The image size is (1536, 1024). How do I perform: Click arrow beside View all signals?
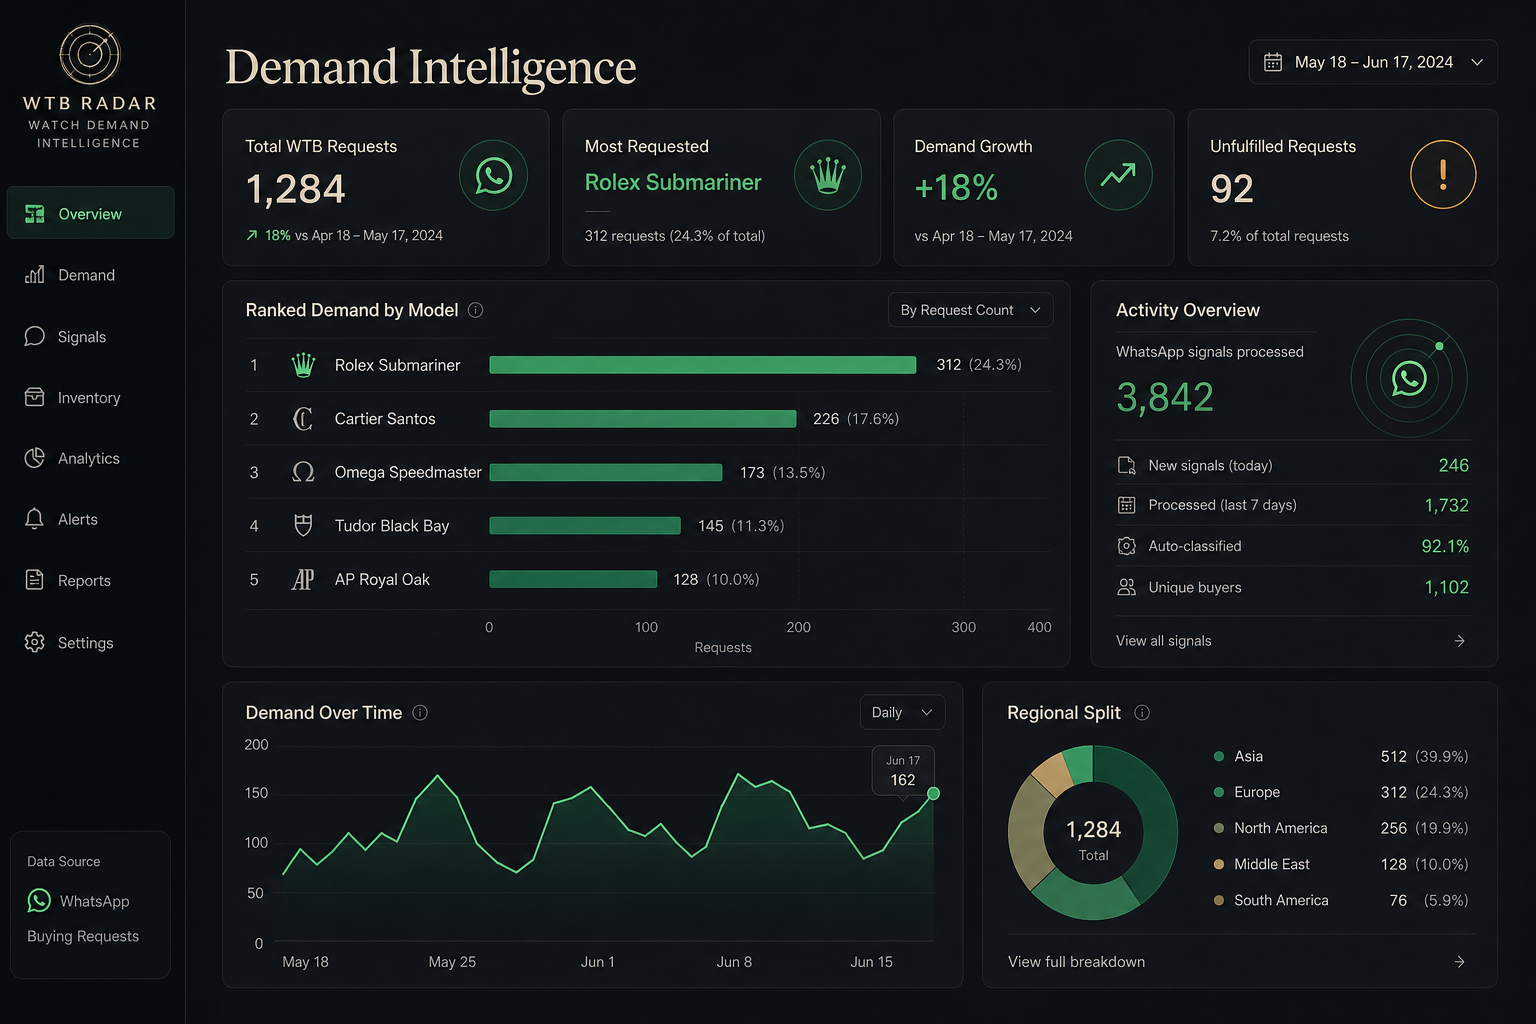(1460, 641)
